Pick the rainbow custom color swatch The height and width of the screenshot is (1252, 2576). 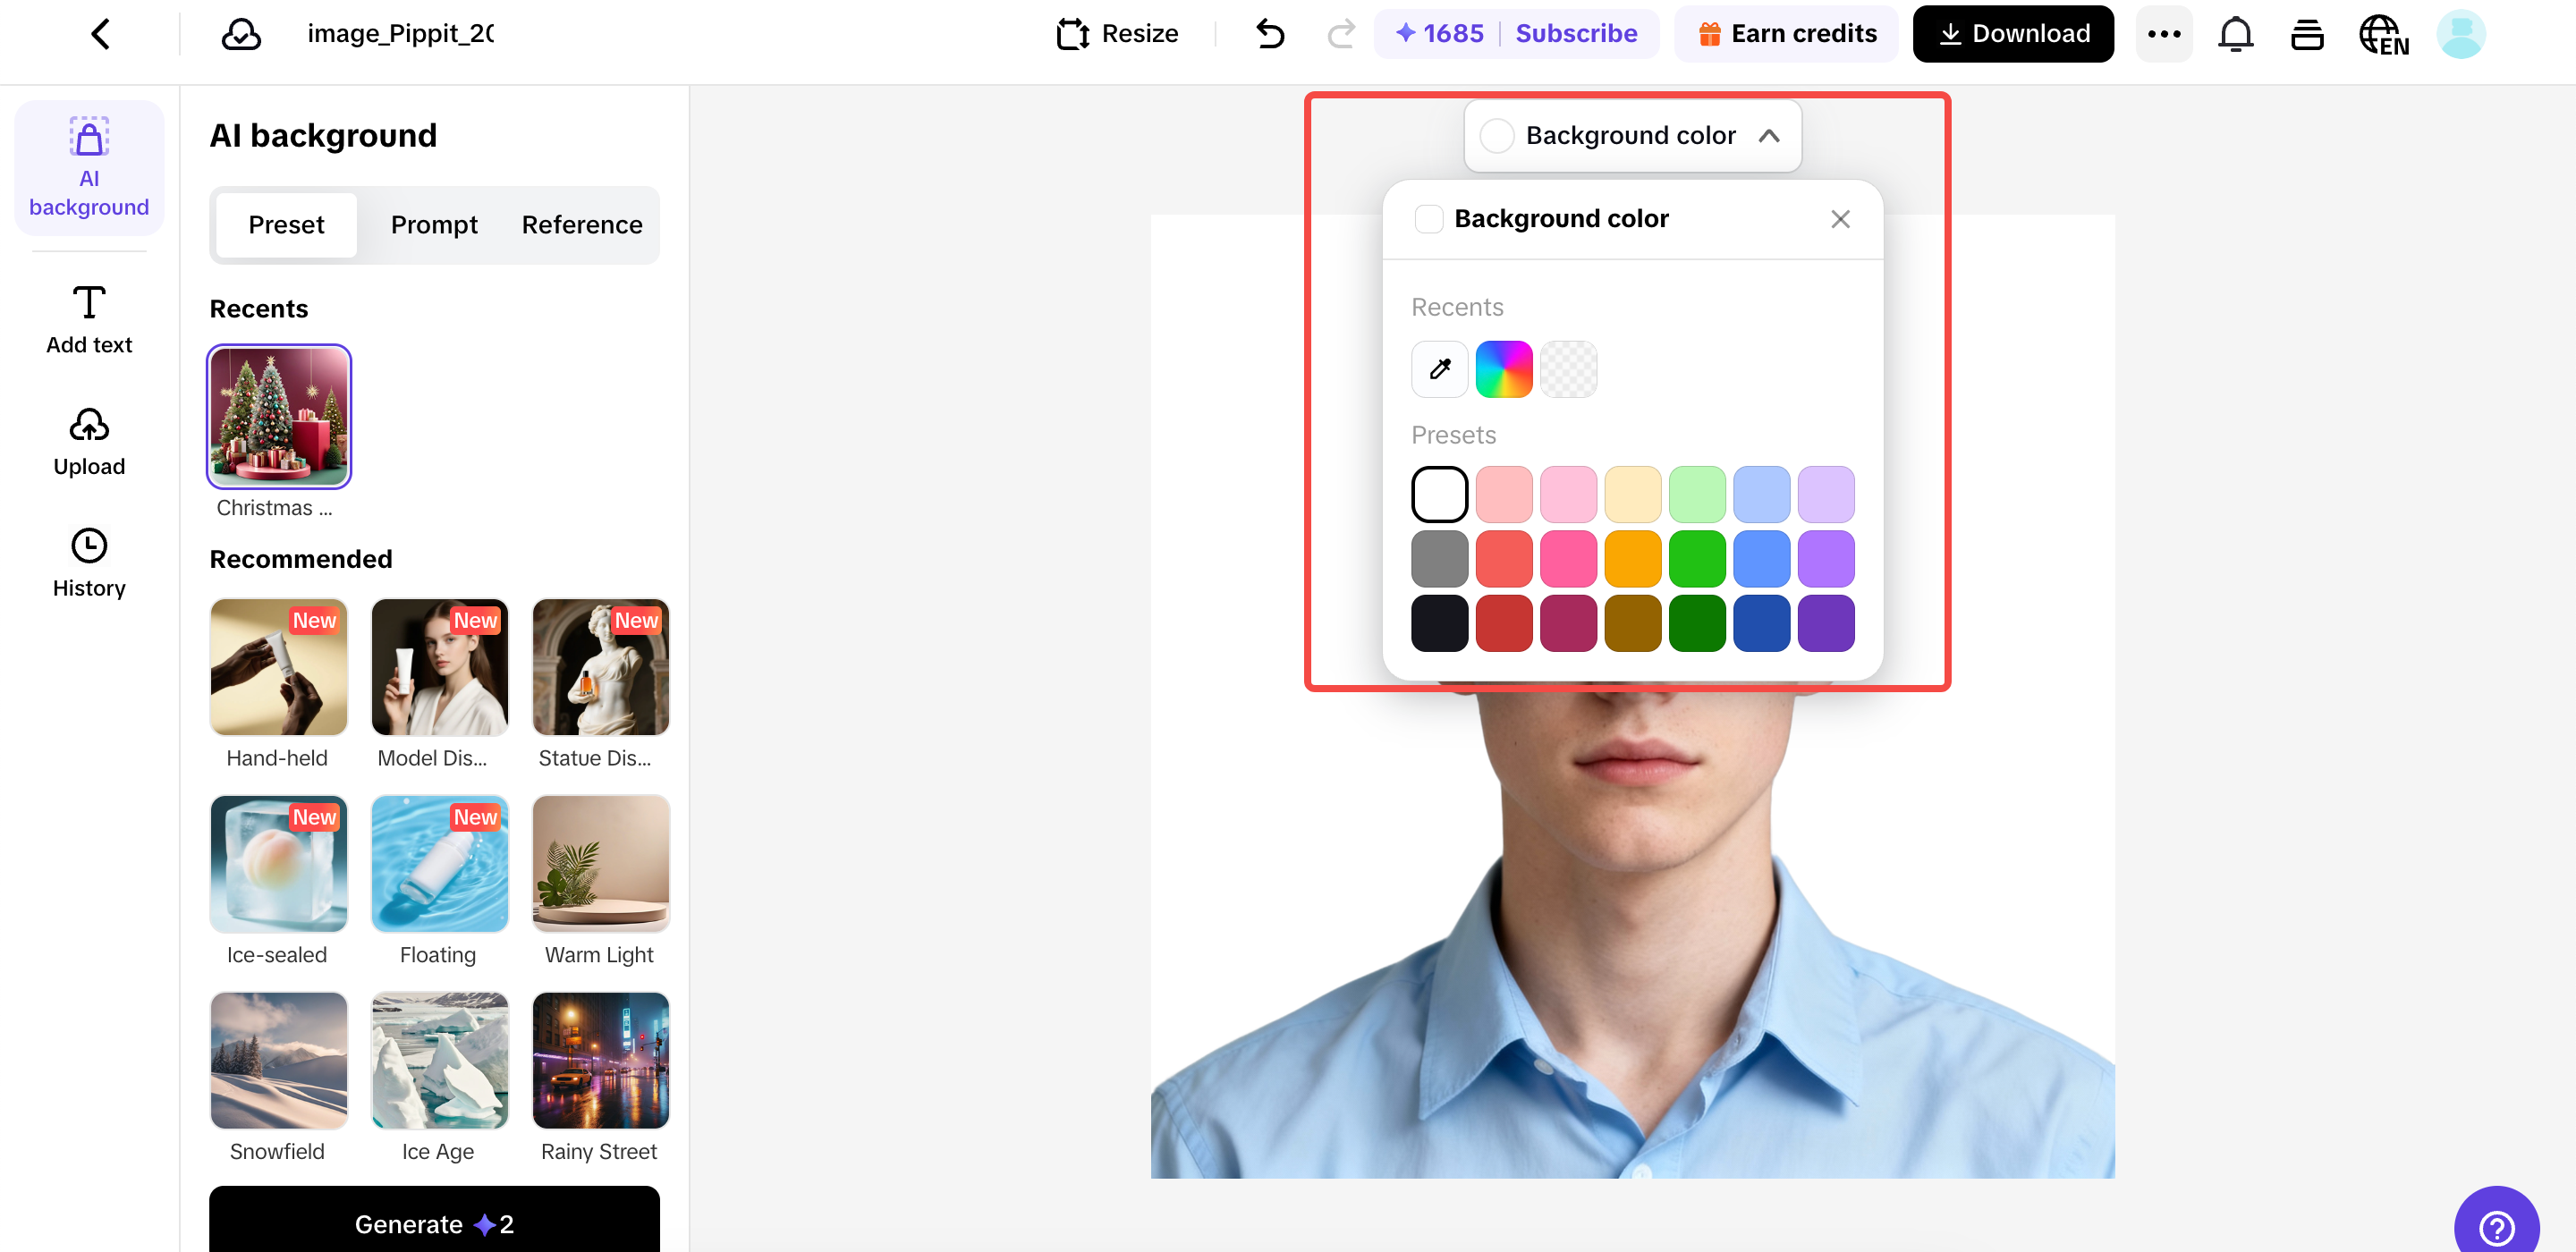point(1503,369)
